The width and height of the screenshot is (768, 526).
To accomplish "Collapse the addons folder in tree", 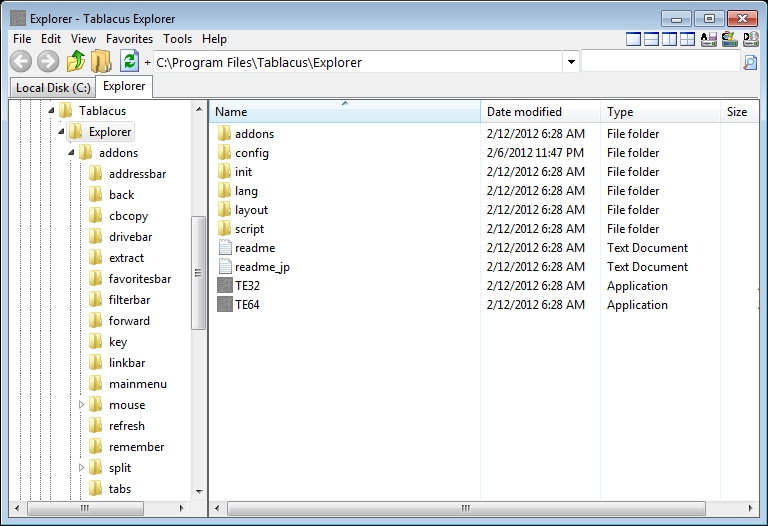I will point(71,153).
